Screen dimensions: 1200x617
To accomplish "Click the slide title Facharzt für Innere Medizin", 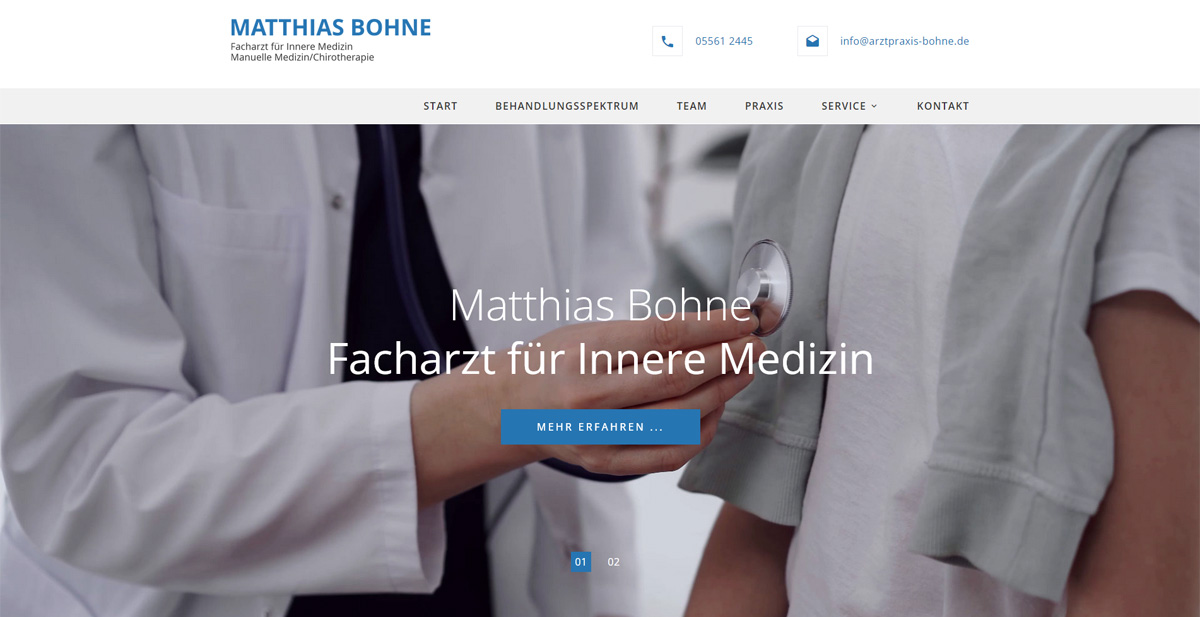I will click(x=600, y=359).
